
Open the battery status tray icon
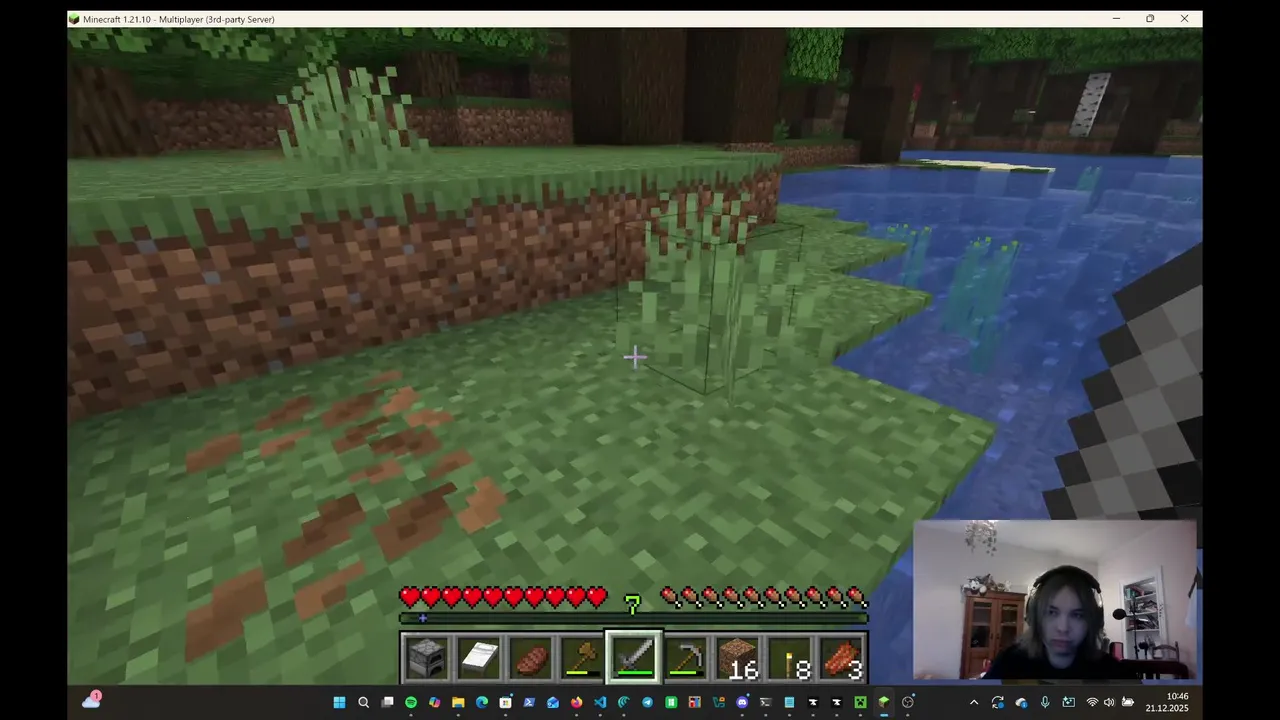pos(1128,702)
